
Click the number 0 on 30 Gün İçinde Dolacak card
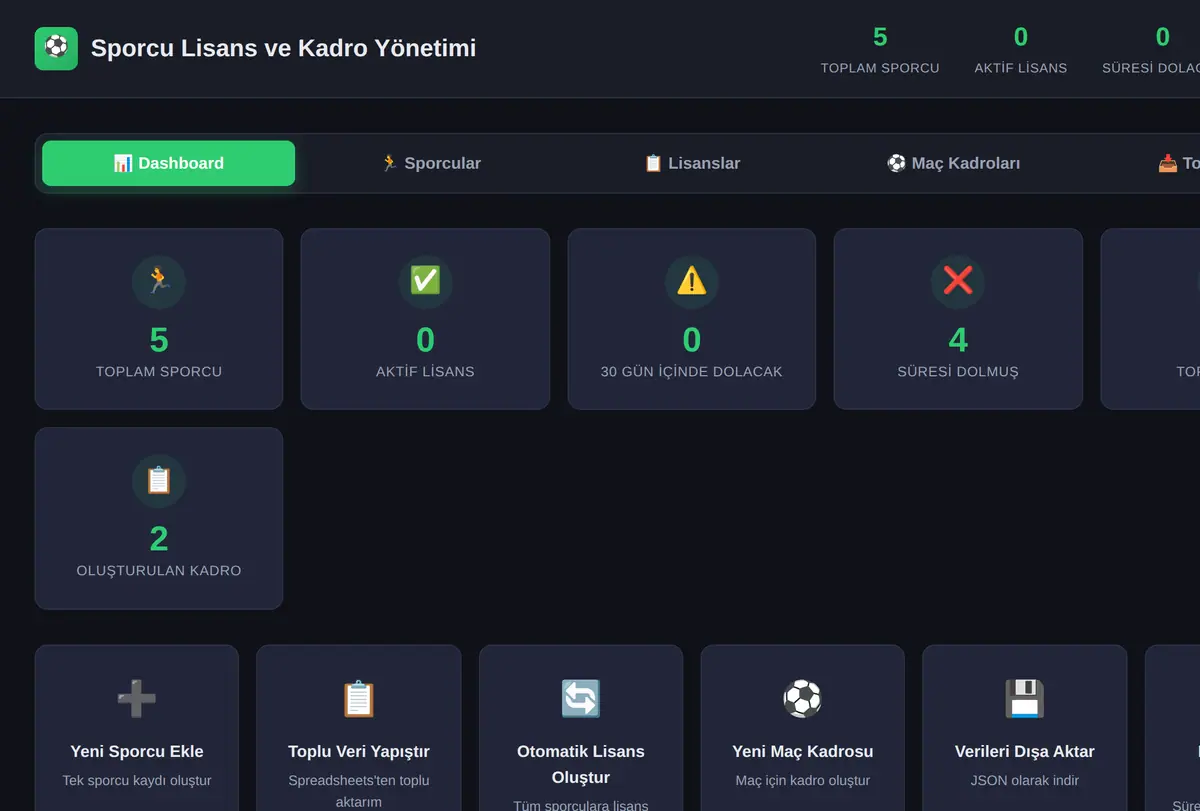click(x=692, y=340)
